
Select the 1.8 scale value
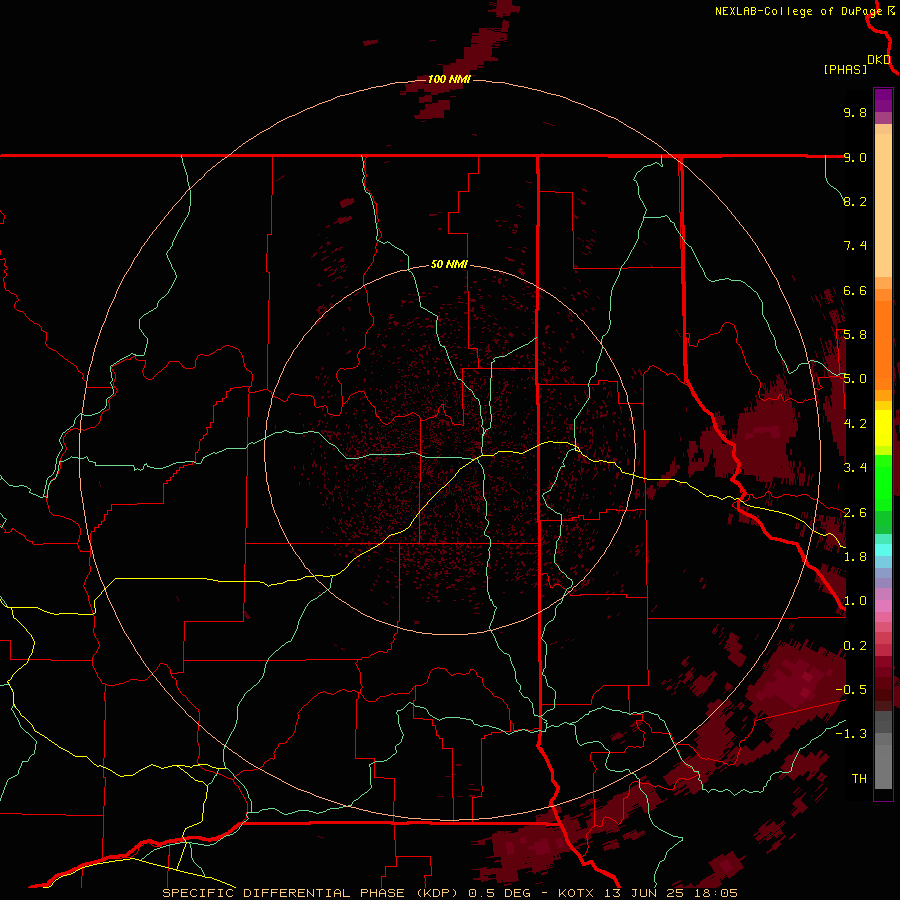[855, 556]
